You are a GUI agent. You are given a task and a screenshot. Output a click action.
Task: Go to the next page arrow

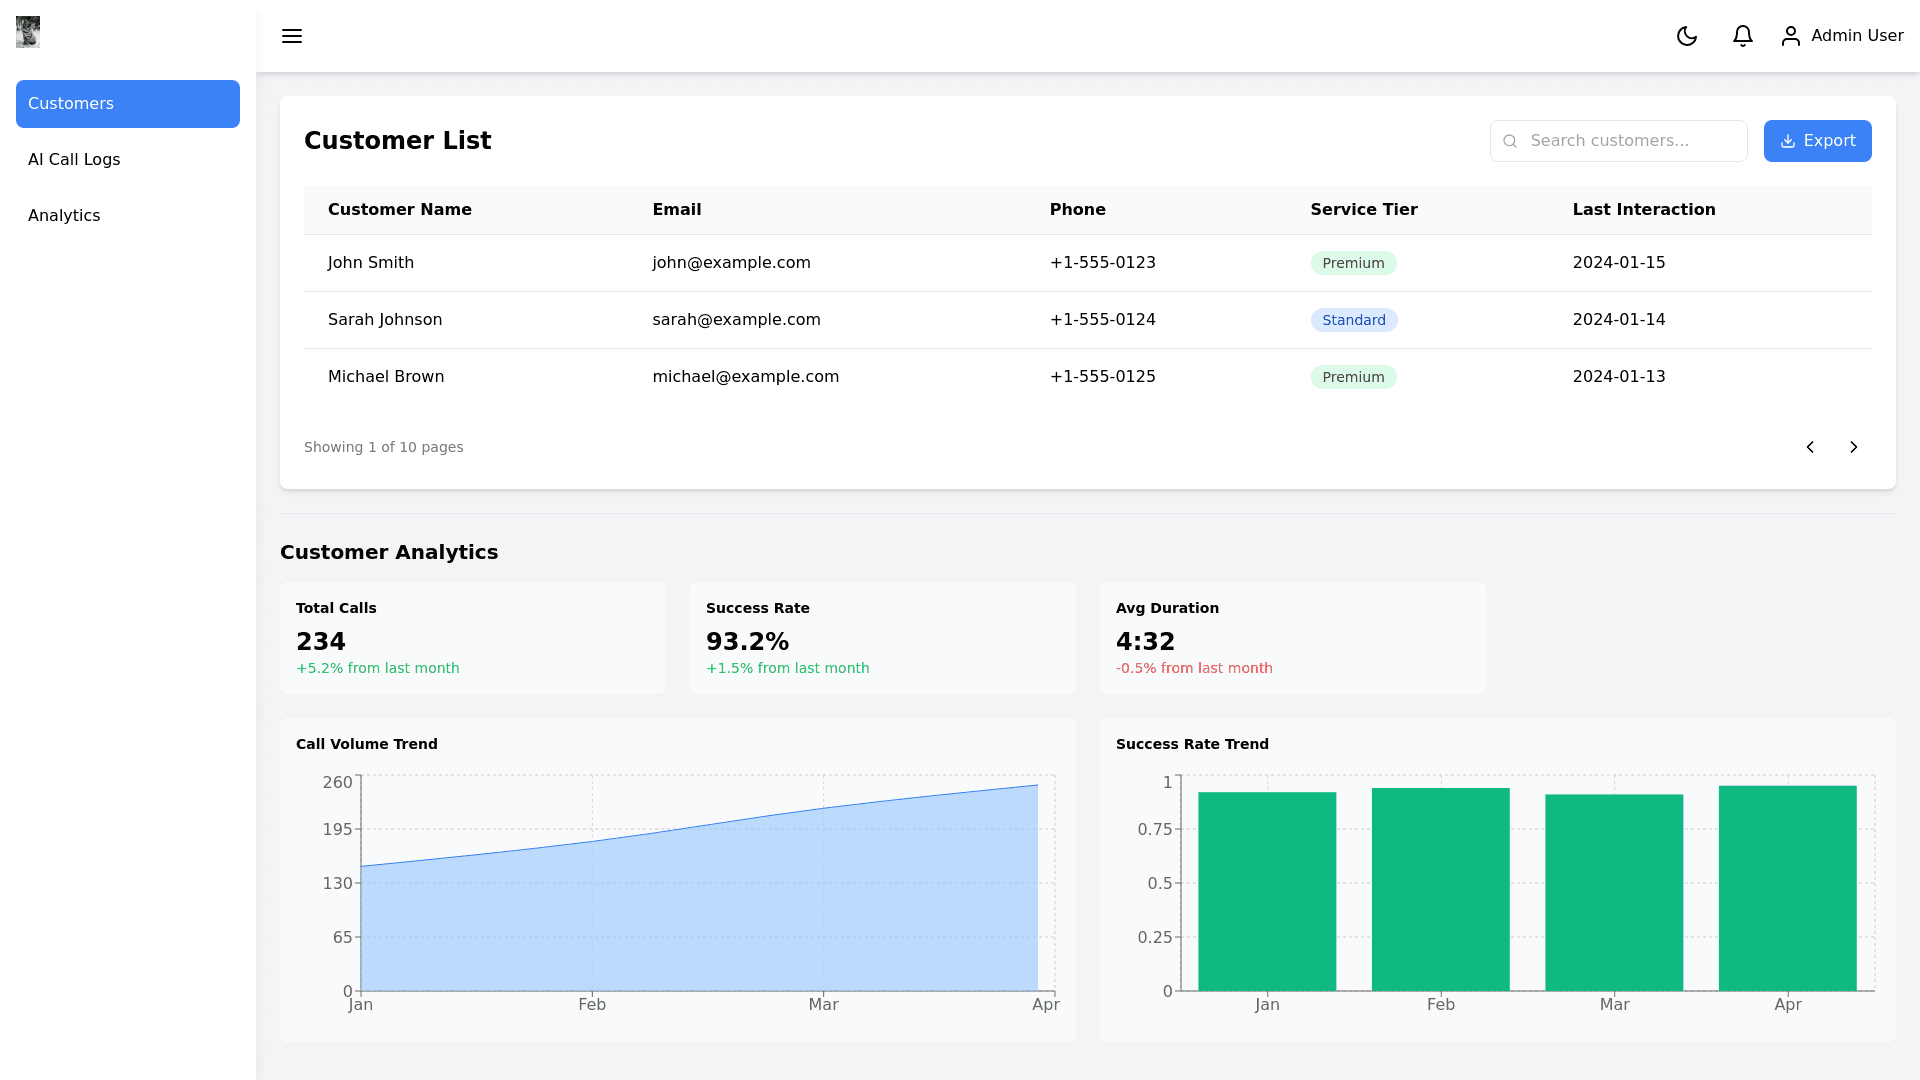[1853, 447]
